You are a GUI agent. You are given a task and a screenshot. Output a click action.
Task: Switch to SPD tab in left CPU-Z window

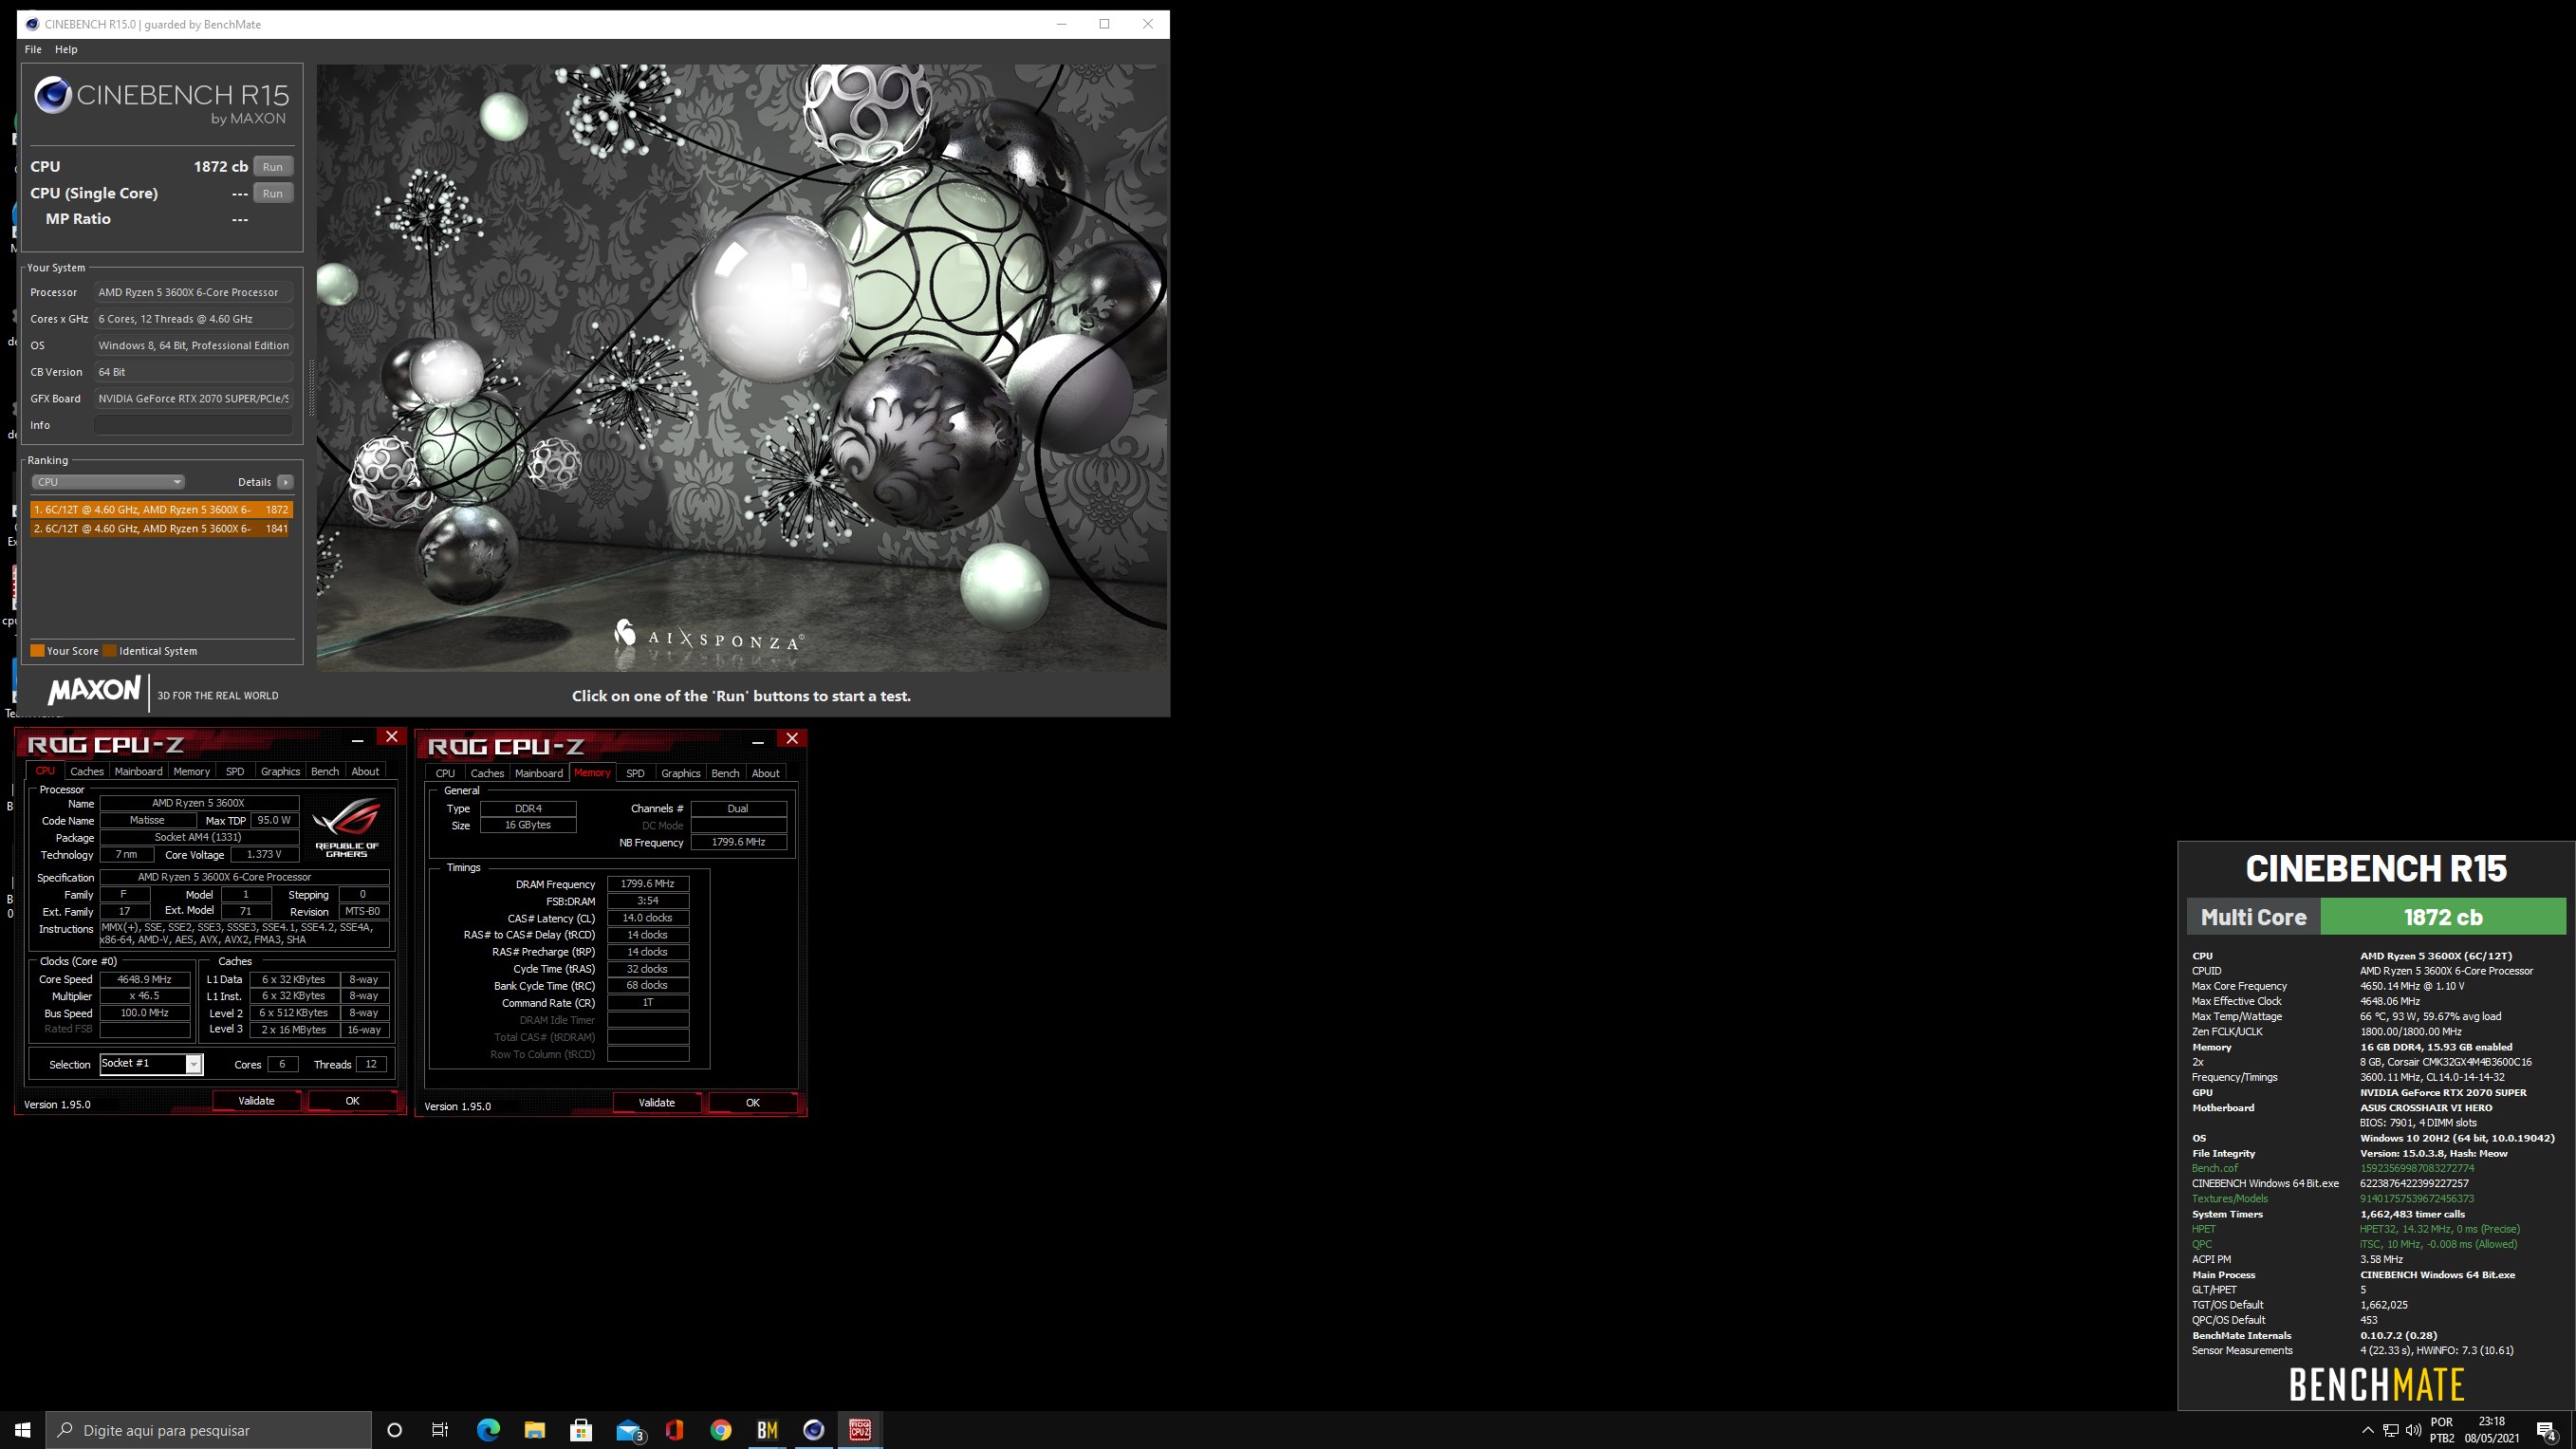click(x=235, y=771)
